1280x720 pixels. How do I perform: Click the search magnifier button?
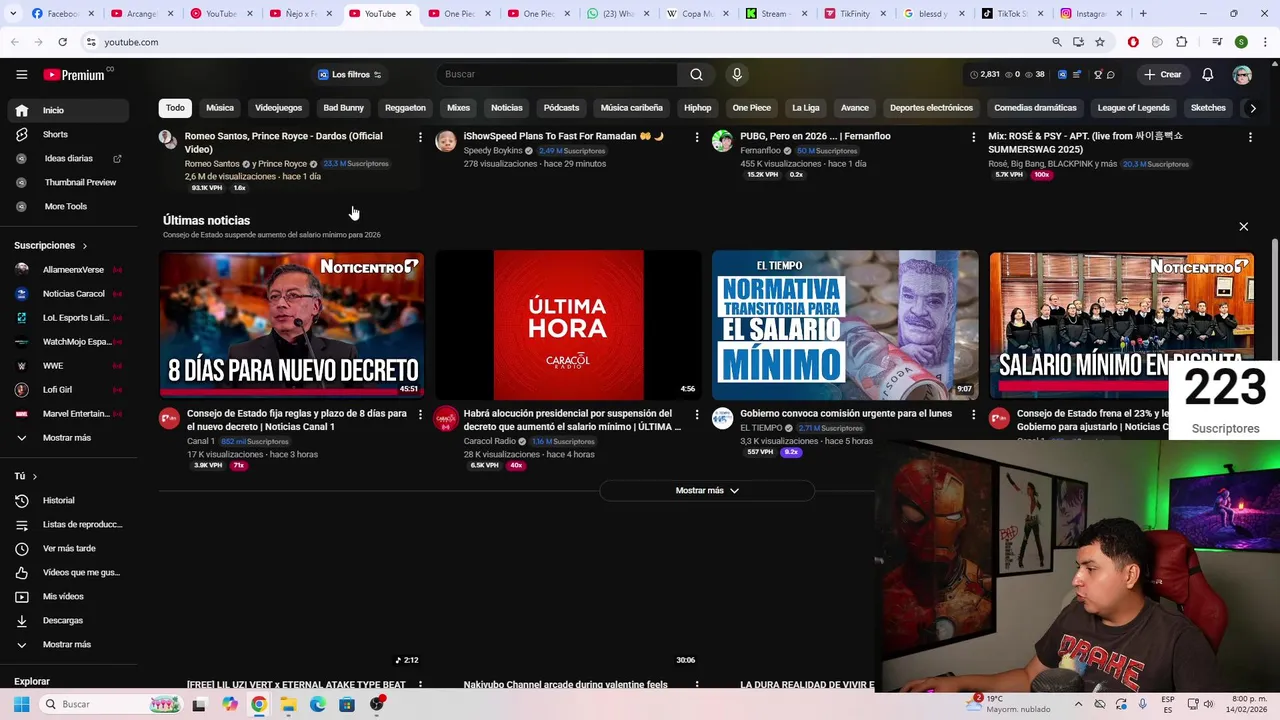[696, 75]
